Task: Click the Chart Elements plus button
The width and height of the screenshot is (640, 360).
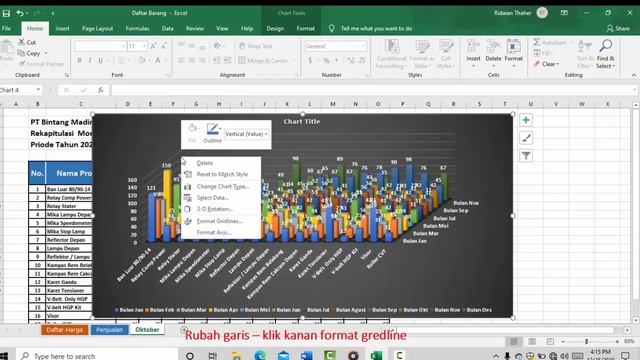Action: tap(526, 120)
